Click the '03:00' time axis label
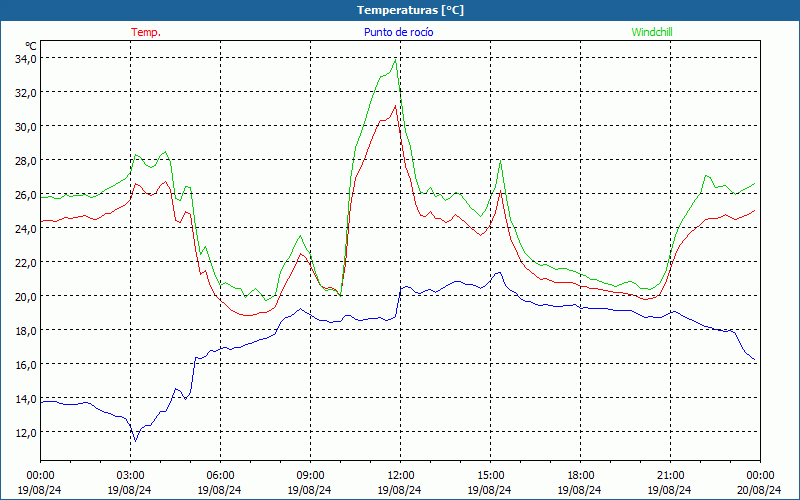 (131, 476)
